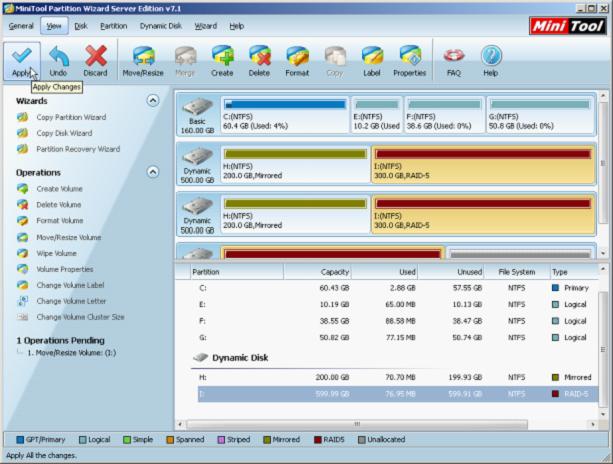This screenshot has width=613, height=464.
Task: Sort by Unused column header
Action: coord(451,272)
